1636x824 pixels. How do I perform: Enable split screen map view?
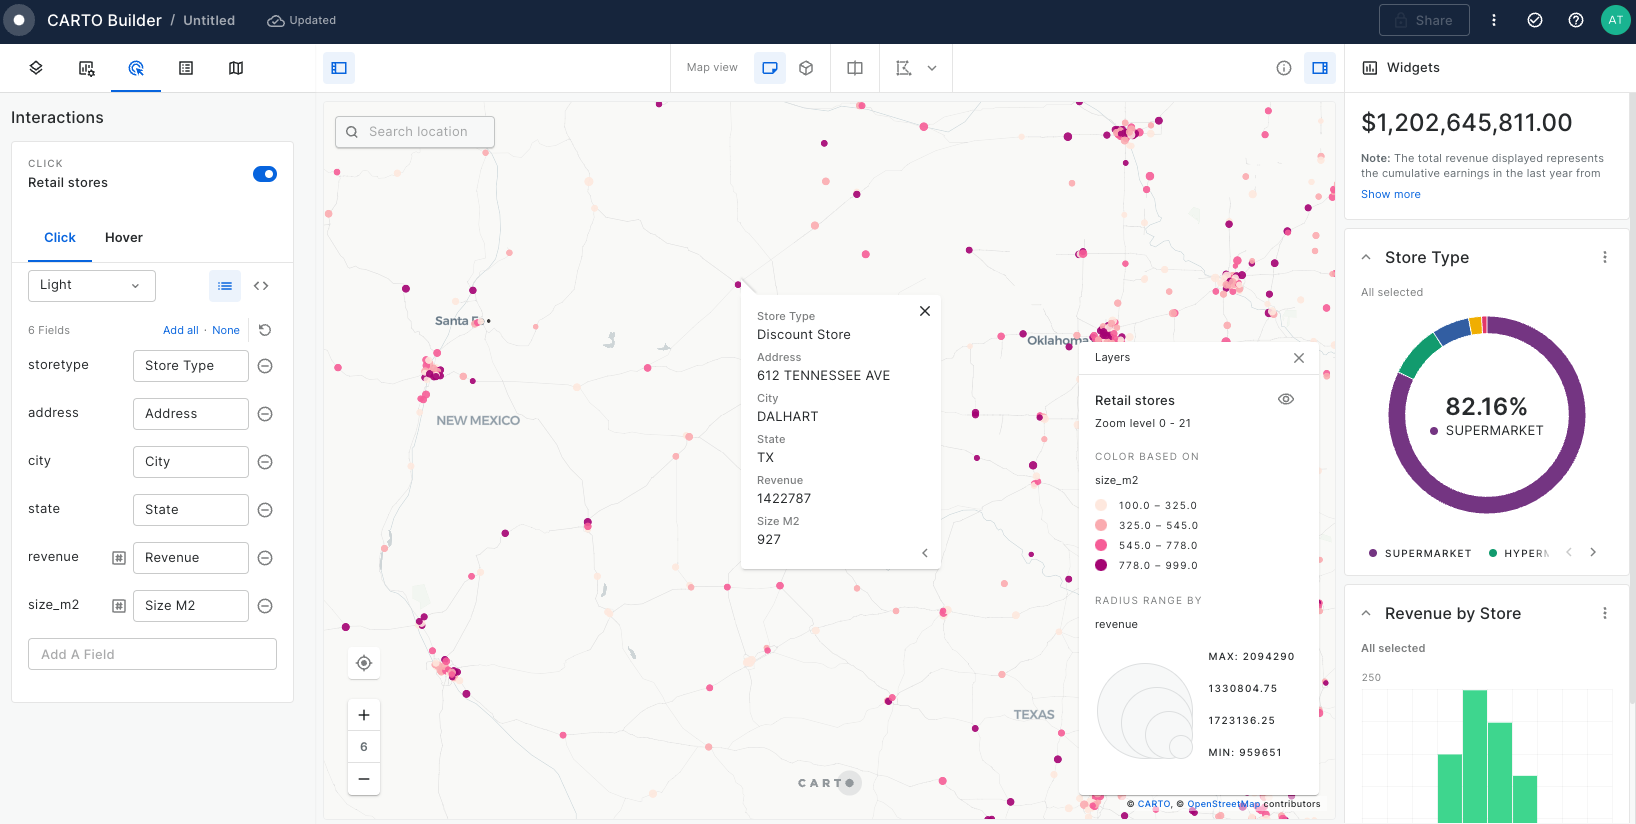pos(855,68)
